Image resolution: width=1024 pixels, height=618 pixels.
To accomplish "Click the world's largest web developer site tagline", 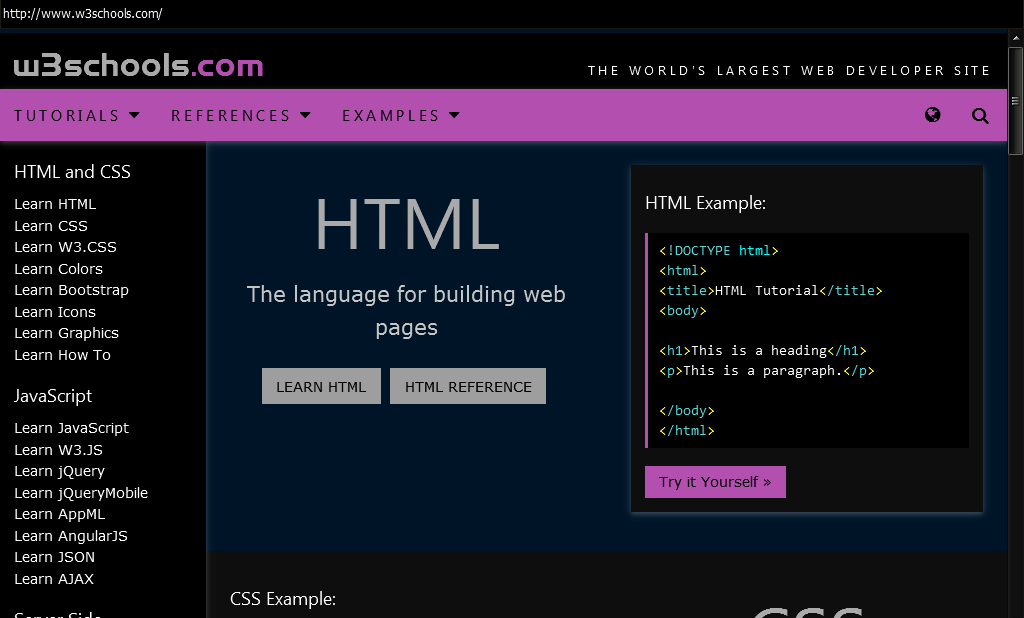I will click(x=789, y=71).
